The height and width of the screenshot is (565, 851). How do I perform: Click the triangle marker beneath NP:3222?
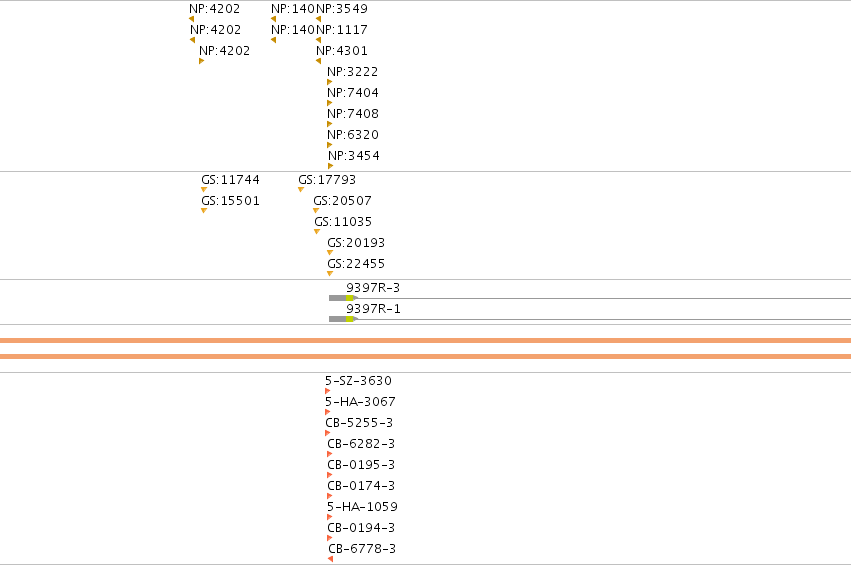[x=329, y=82]
